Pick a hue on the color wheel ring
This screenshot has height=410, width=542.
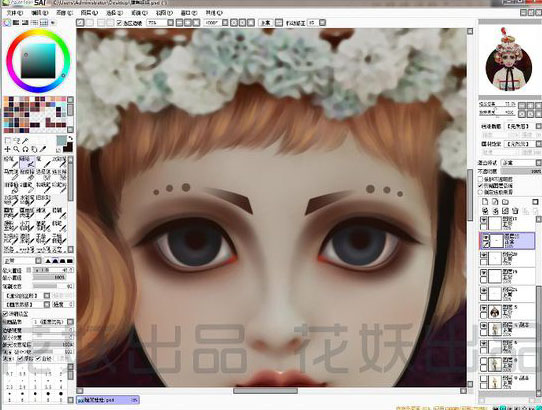click(x=38, y=32)
